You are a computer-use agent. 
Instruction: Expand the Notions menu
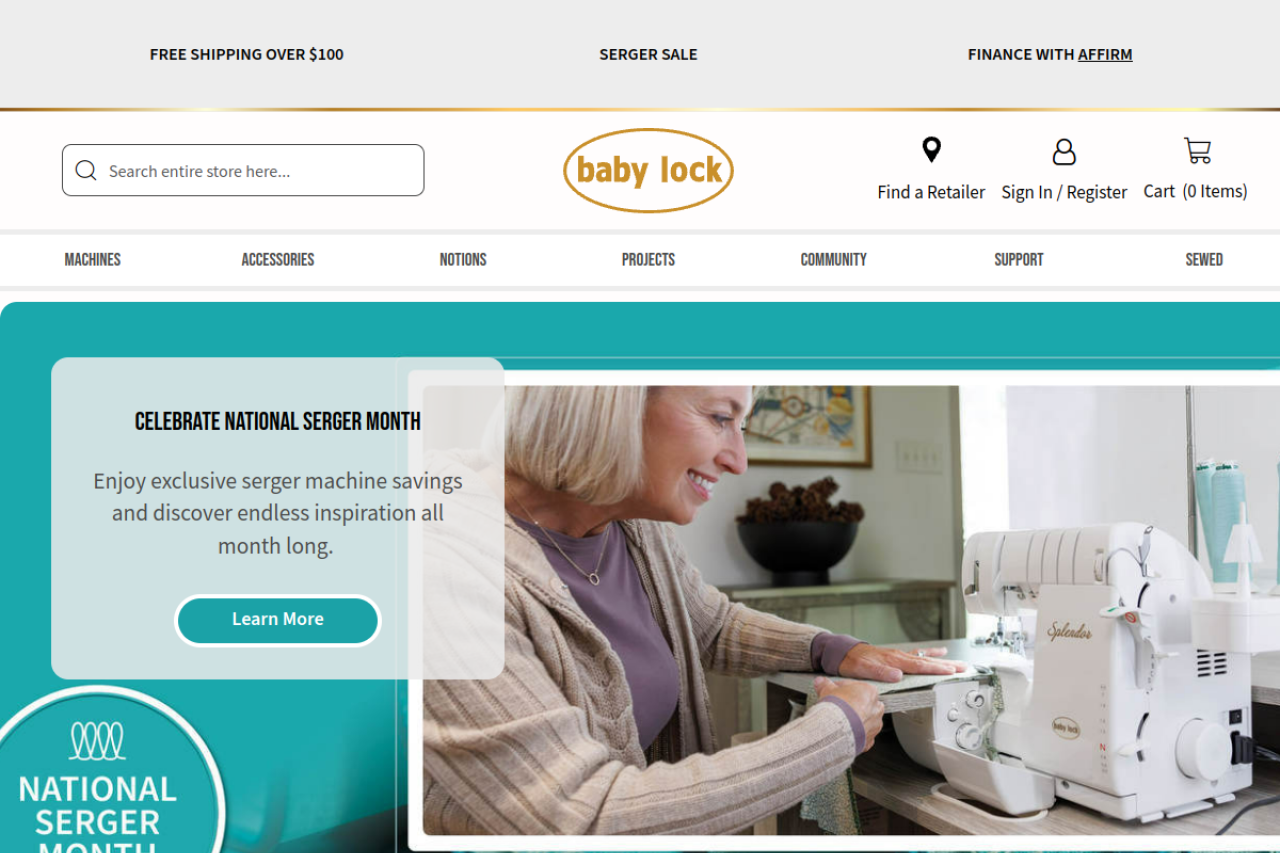(463, 260)
